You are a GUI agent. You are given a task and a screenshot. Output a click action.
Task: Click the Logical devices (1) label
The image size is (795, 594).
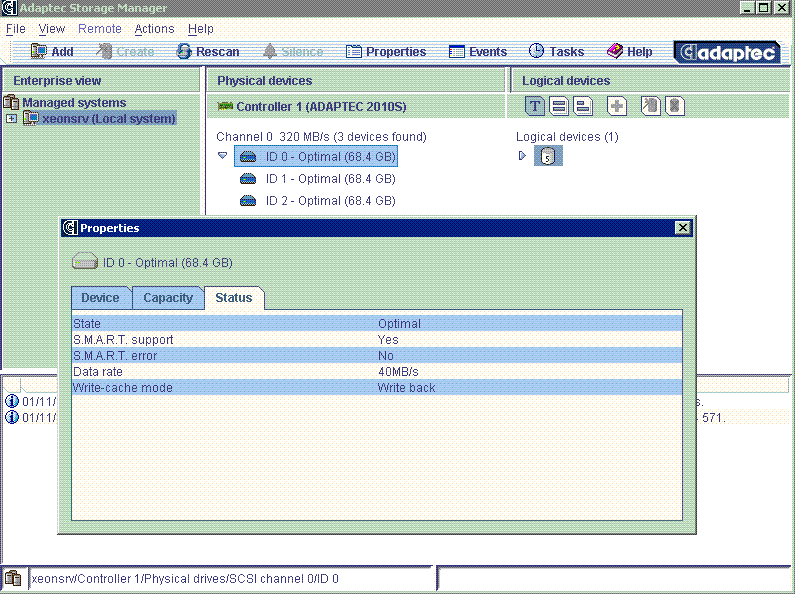(x=567, y=137)
